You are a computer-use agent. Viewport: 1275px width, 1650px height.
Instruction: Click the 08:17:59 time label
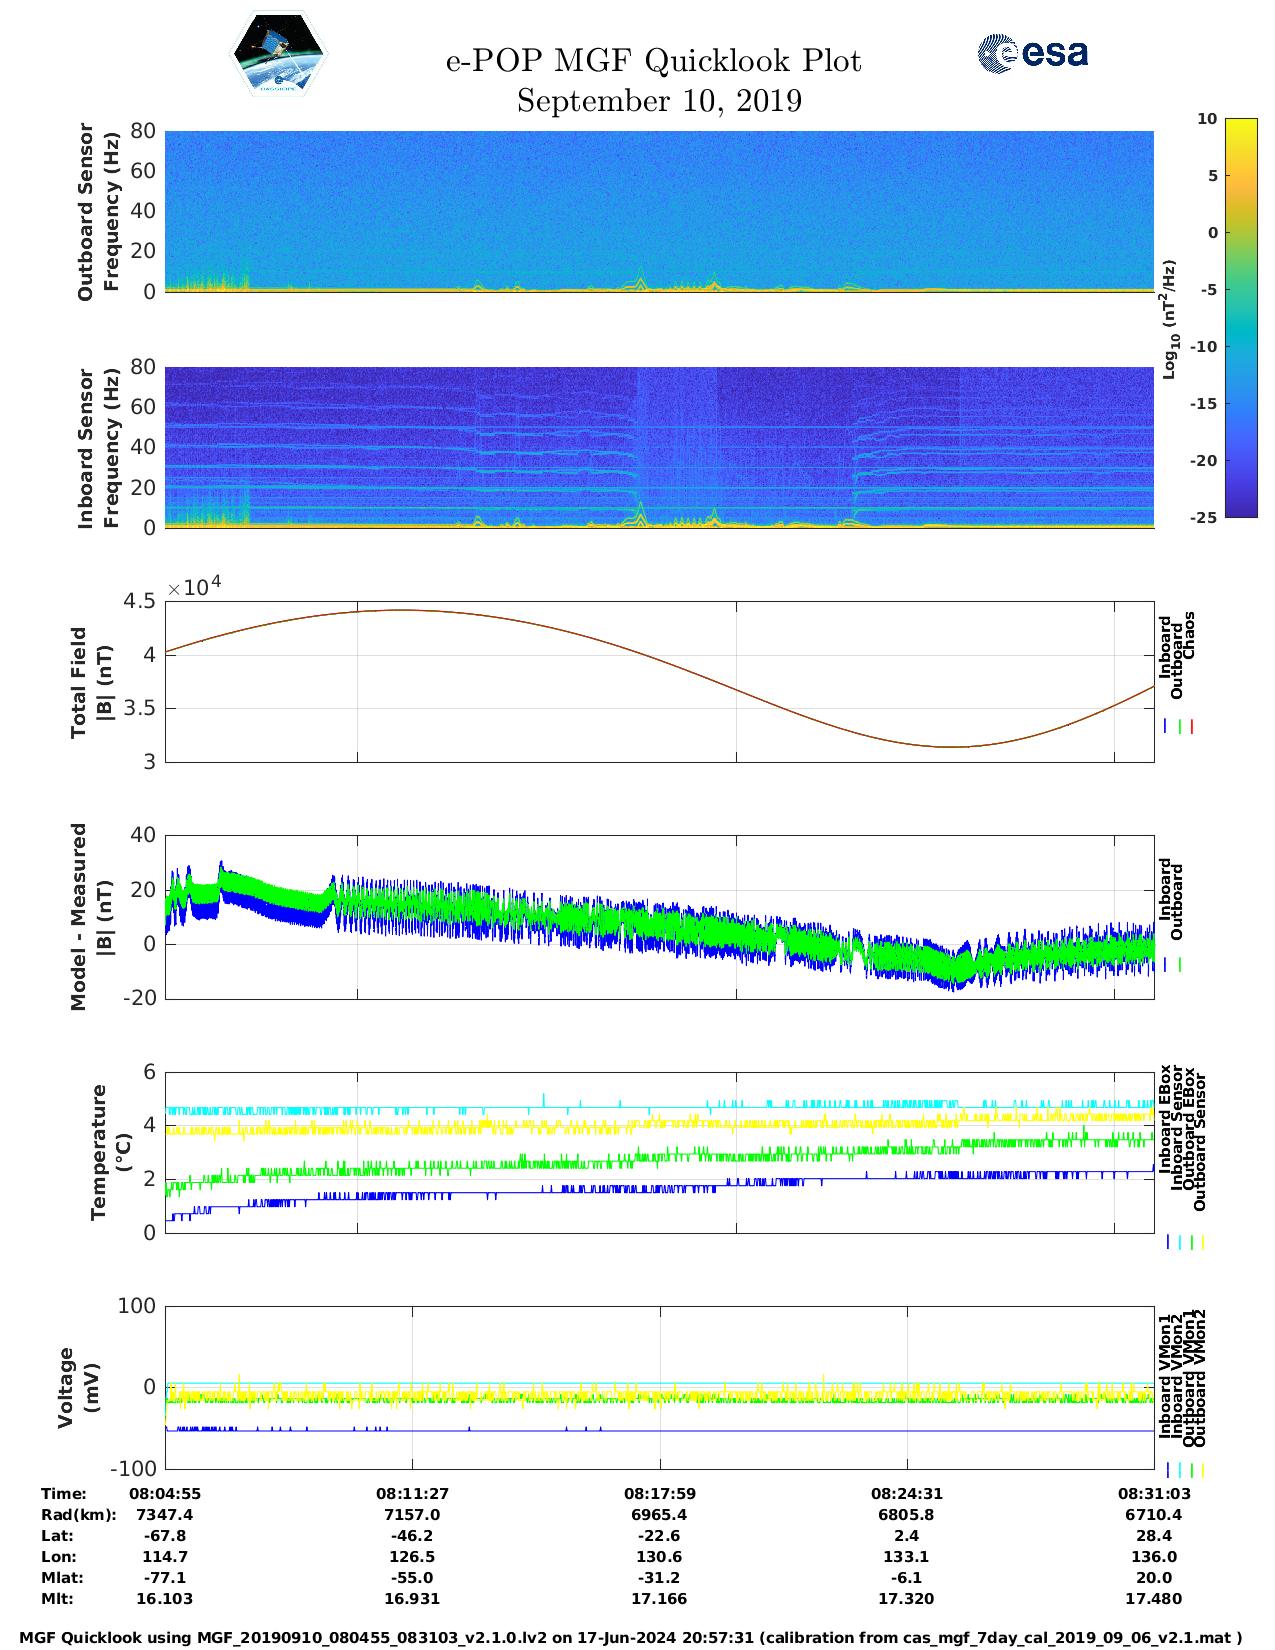click(659, 1494)
